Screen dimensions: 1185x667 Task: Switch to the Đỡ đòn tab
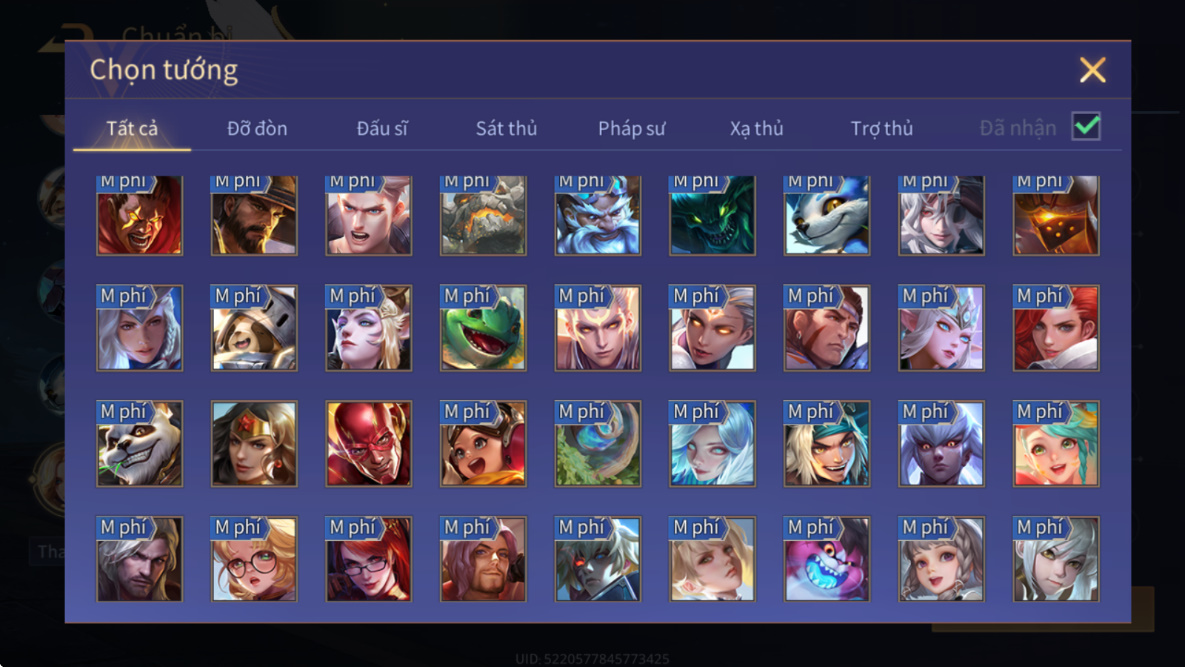coord(257,128)
